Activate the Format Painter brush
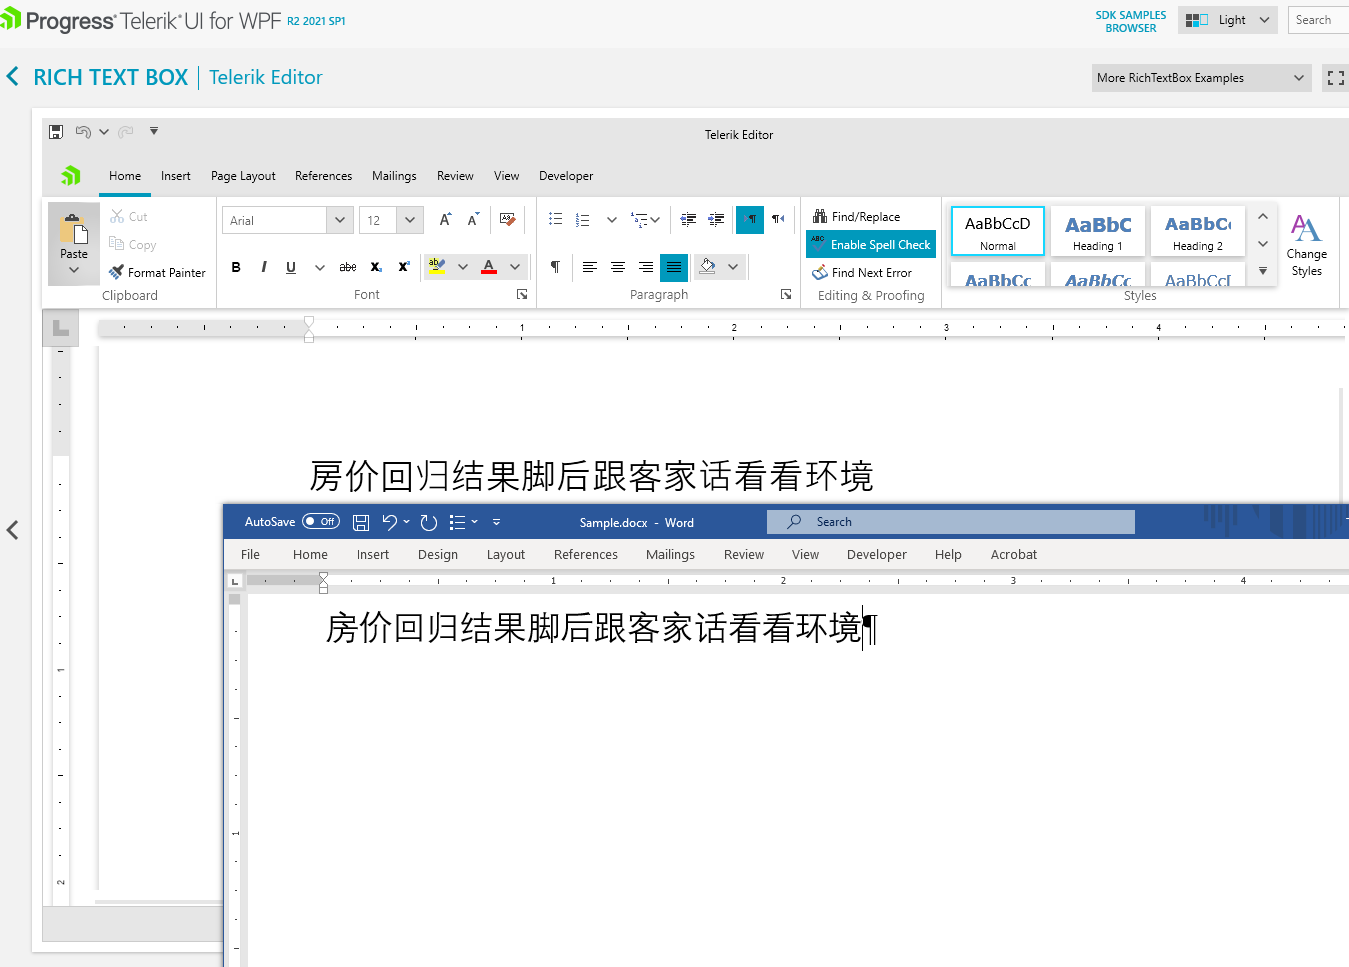 click(117, 272)
